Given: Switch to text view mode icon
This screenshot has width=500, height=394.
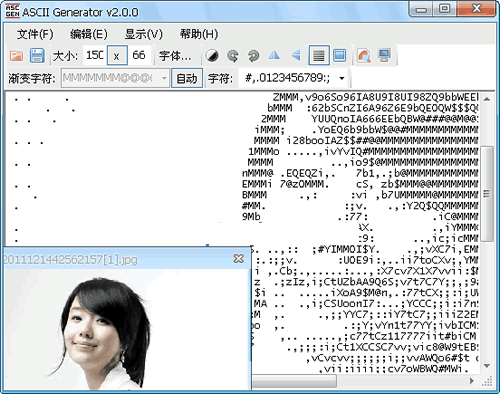Looking at the screenshot, I should (319, 55).
